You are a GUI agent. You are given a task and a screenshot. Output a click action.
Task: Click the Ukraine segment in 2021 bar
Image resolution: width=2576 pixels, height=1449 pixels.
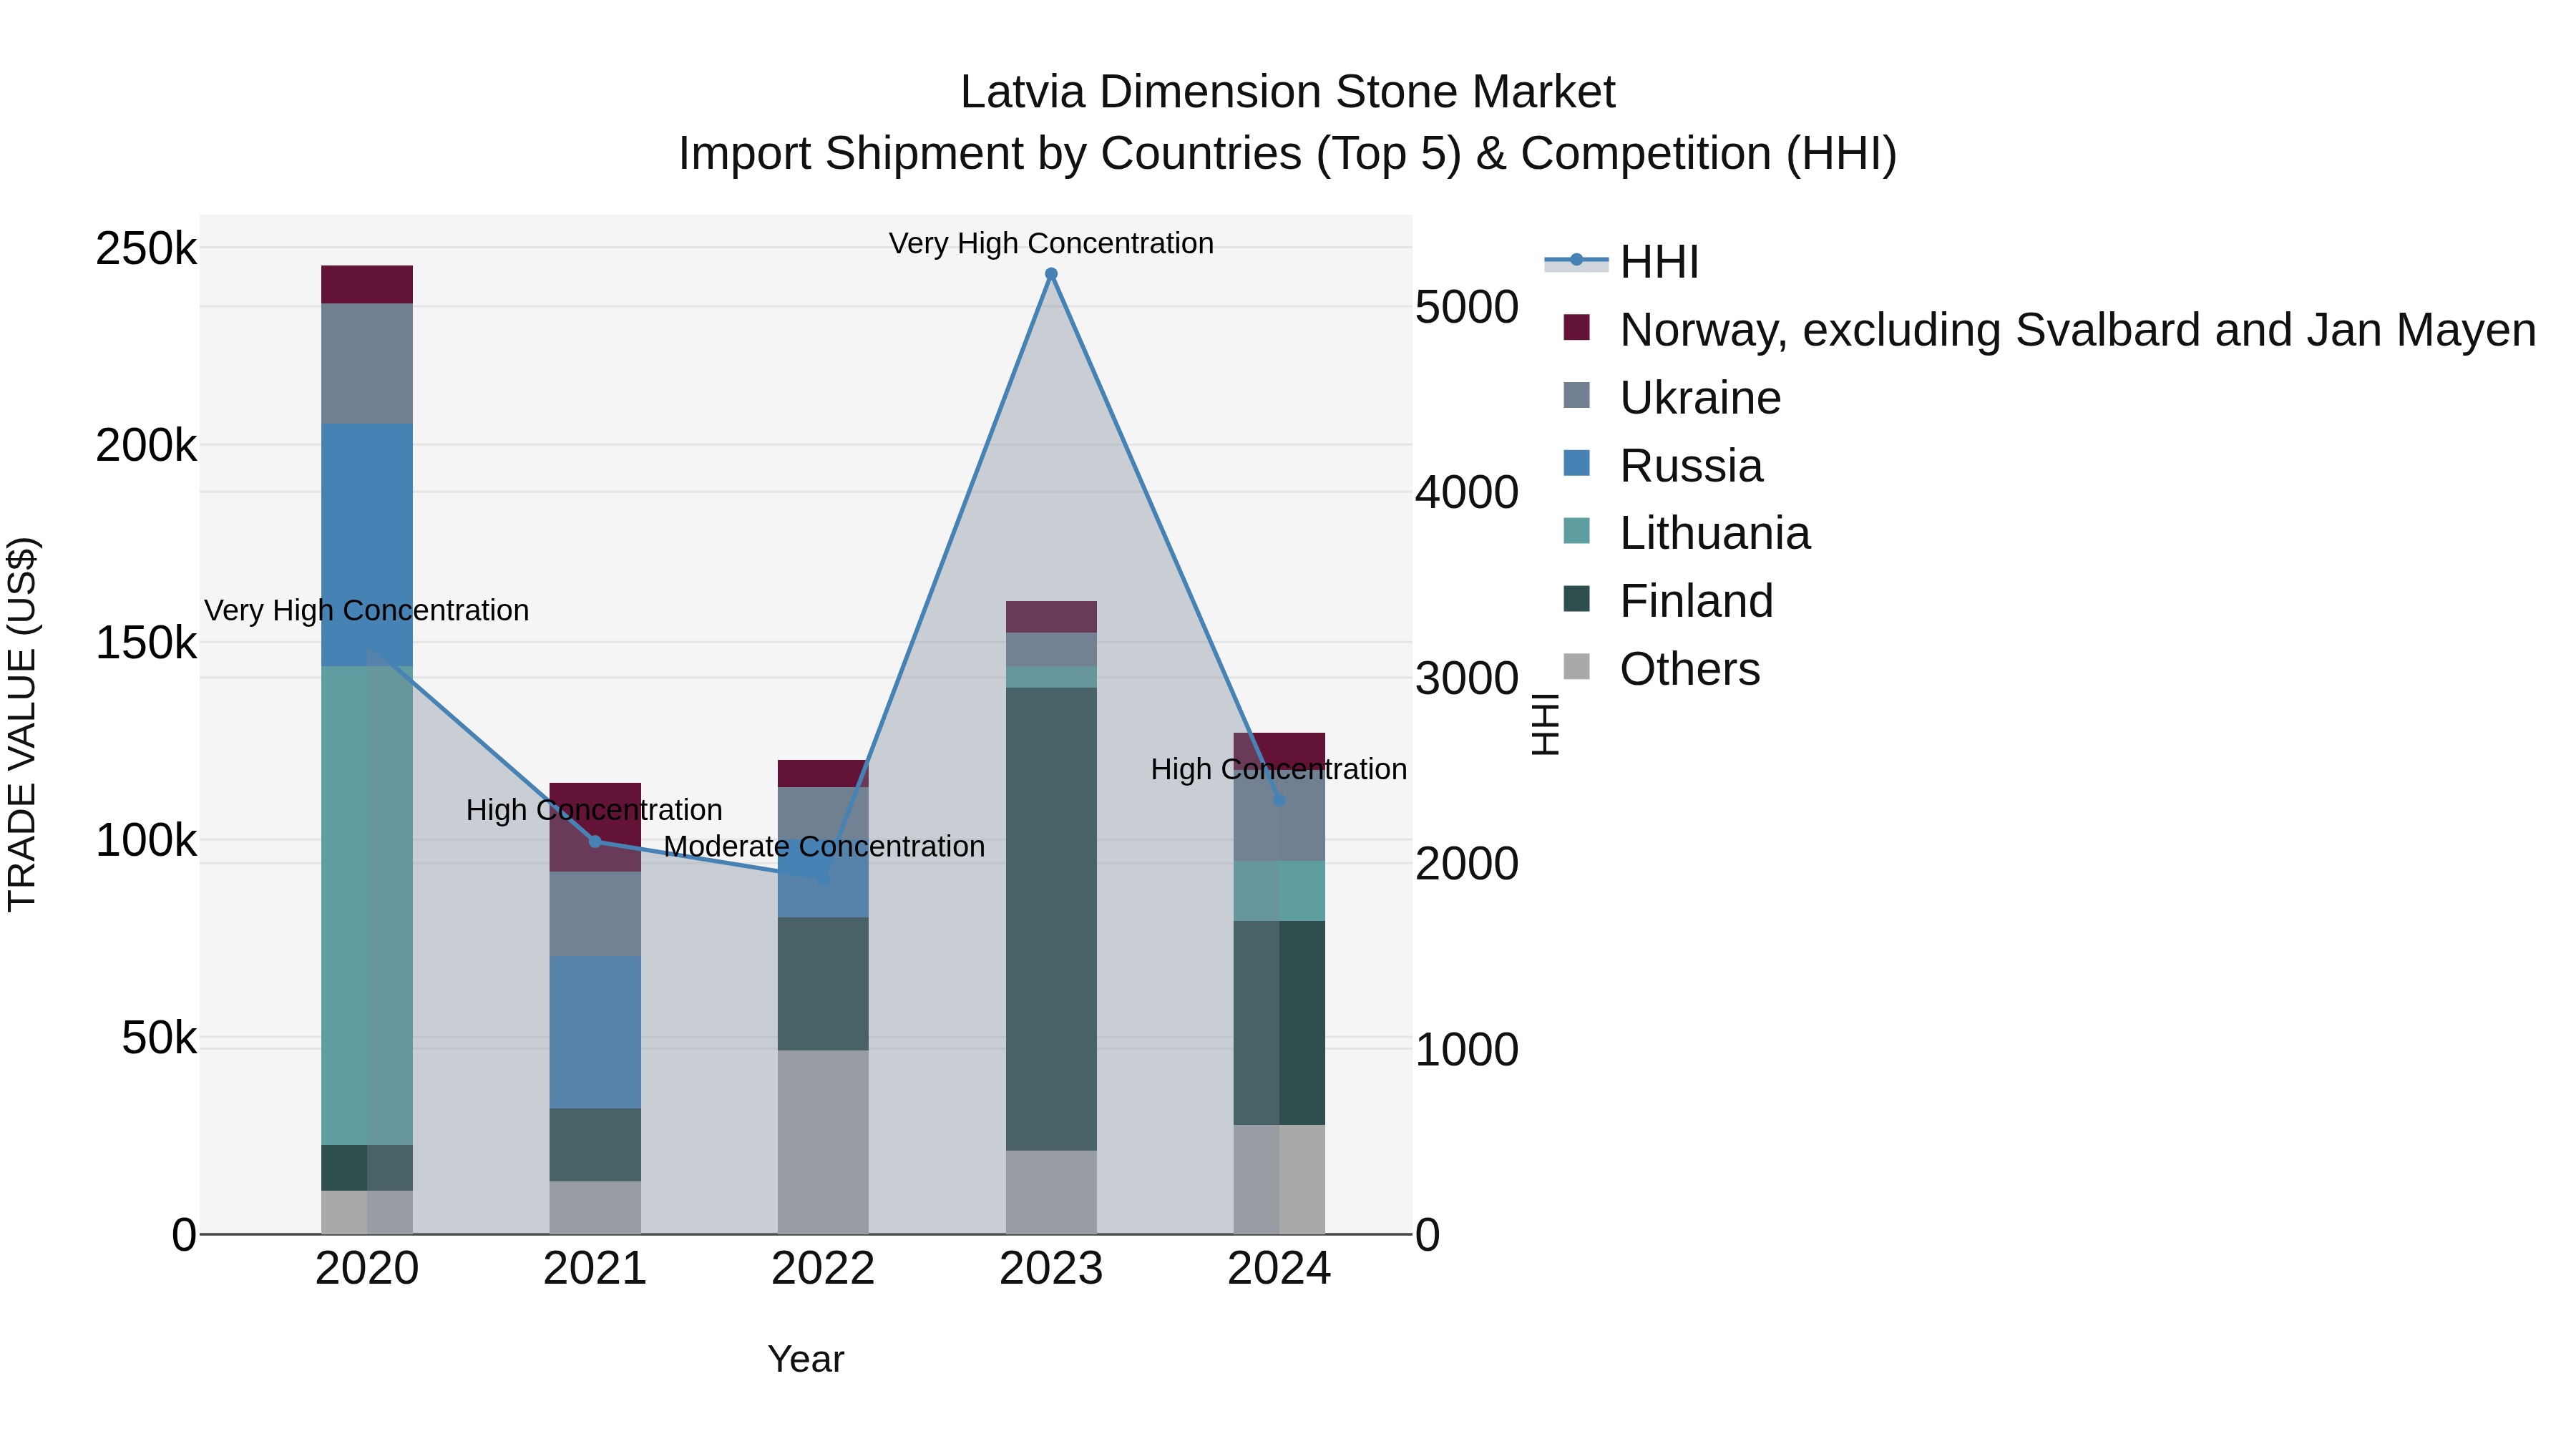595,914
